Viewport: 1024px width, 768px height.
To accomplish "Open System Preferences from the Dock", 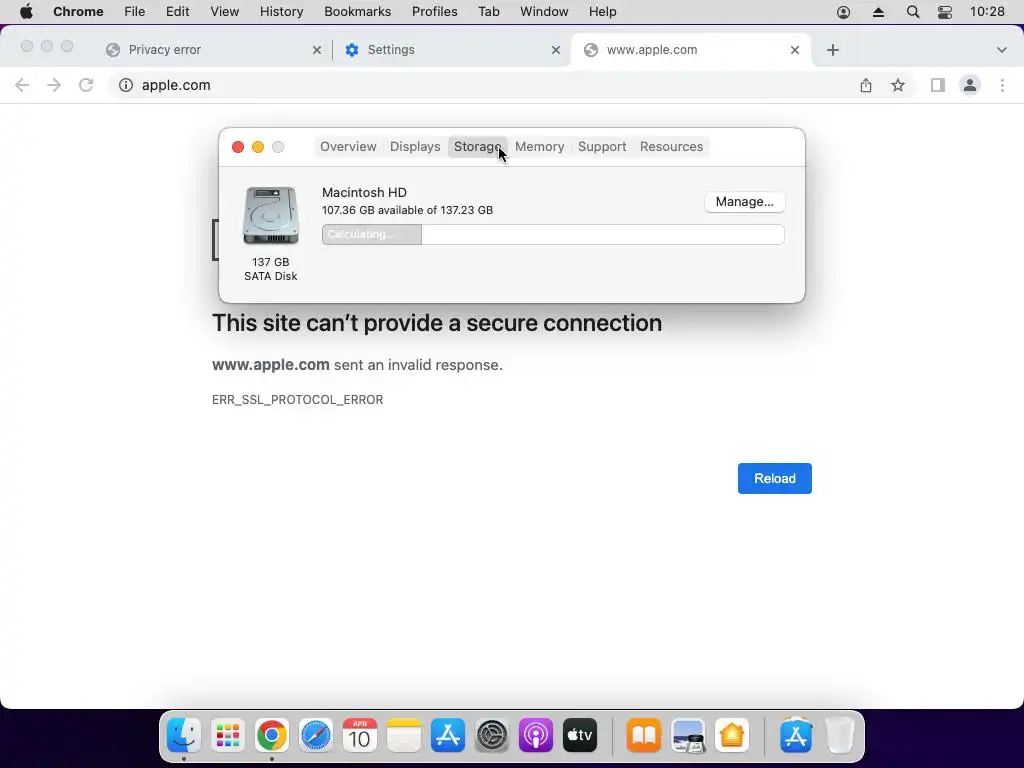I will click(492, 735).
